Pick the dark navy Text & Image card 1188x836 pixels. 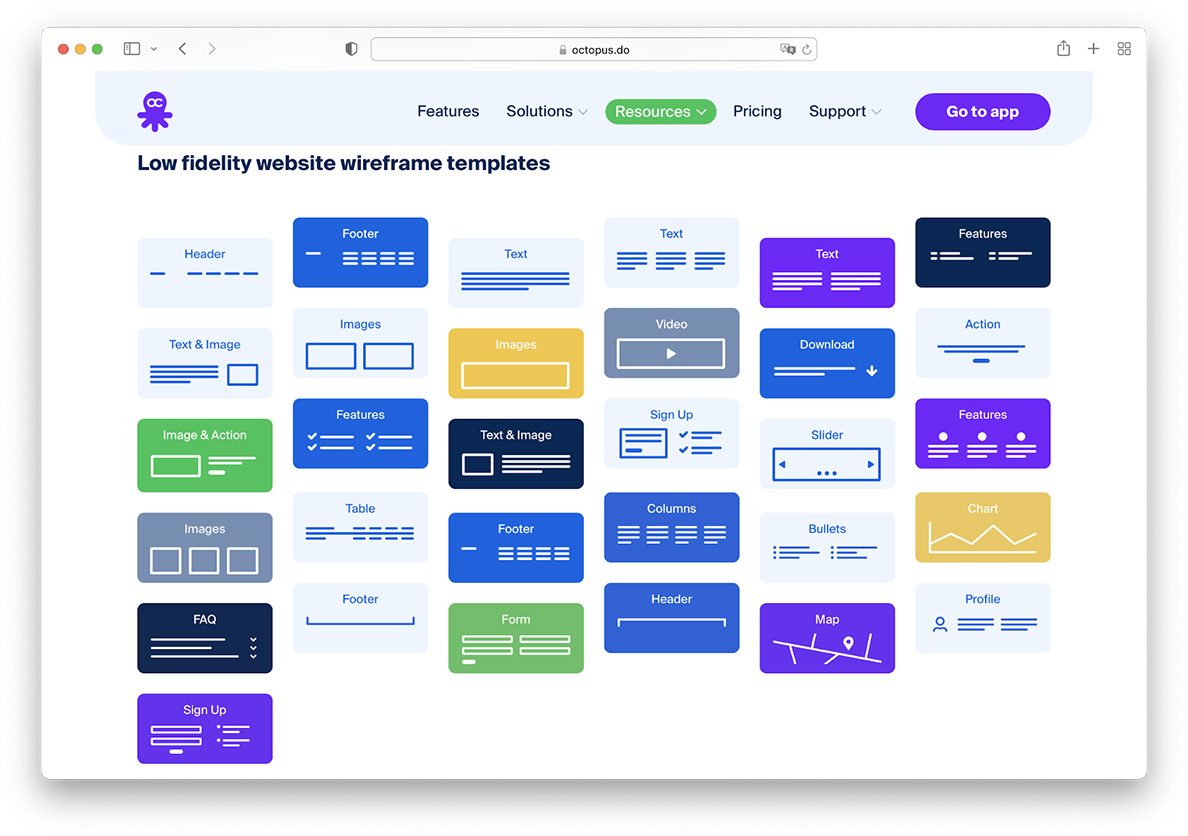pyautogui.click(x=516, y=454)
